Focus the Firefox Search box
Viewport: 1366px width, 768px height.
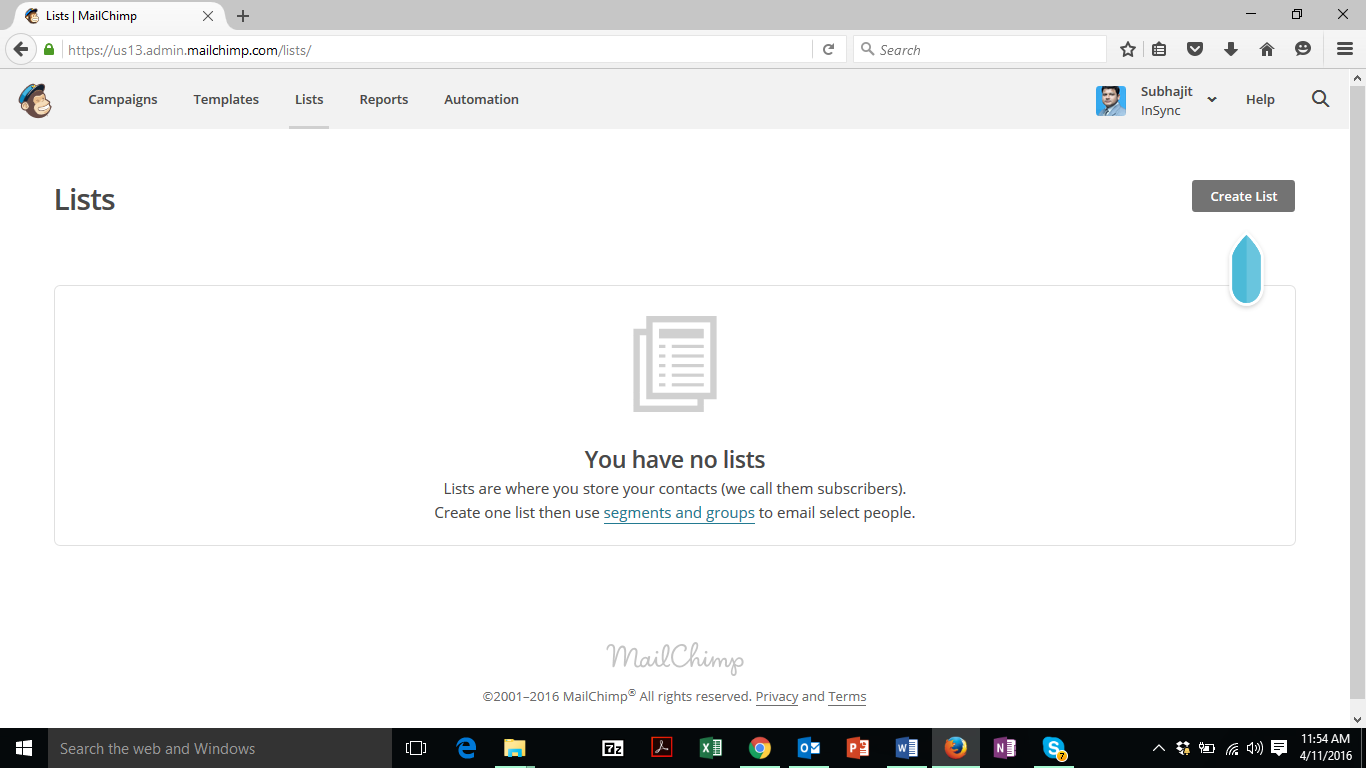click(x=980, y=49)
